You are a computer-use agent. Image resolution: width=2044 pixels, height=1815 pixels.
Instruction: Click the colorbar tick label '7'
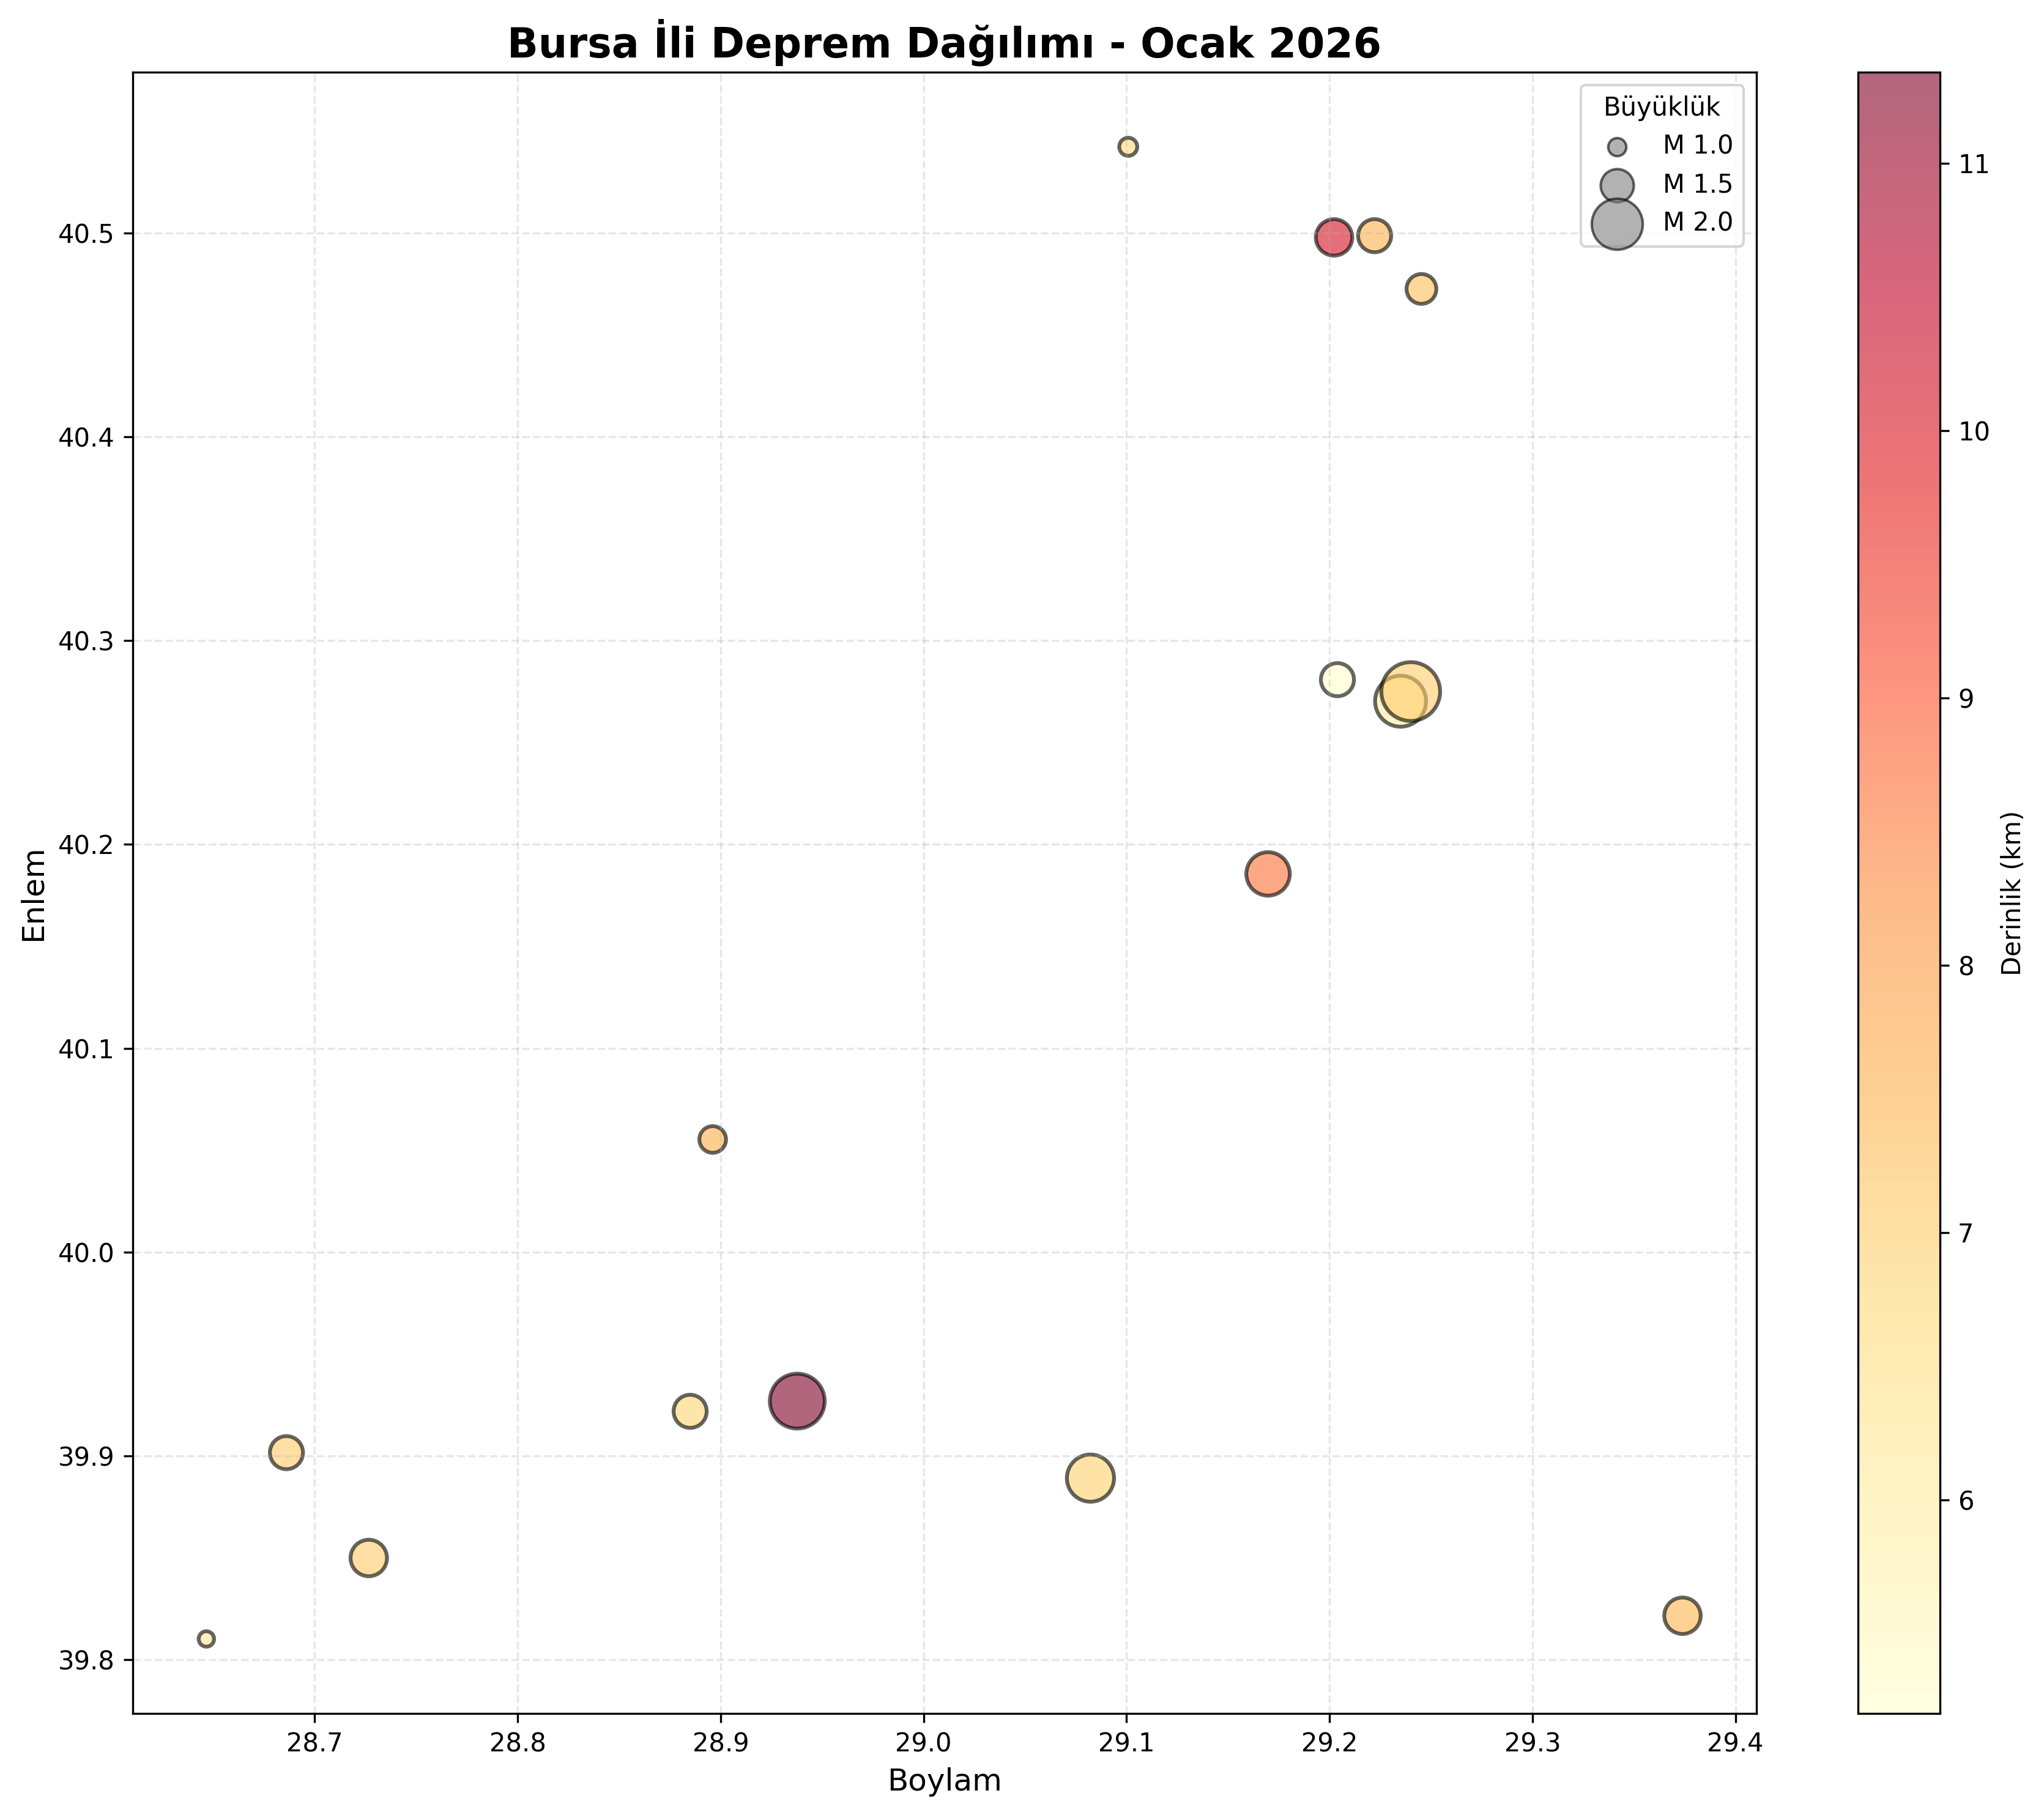coord(1966,1233)
